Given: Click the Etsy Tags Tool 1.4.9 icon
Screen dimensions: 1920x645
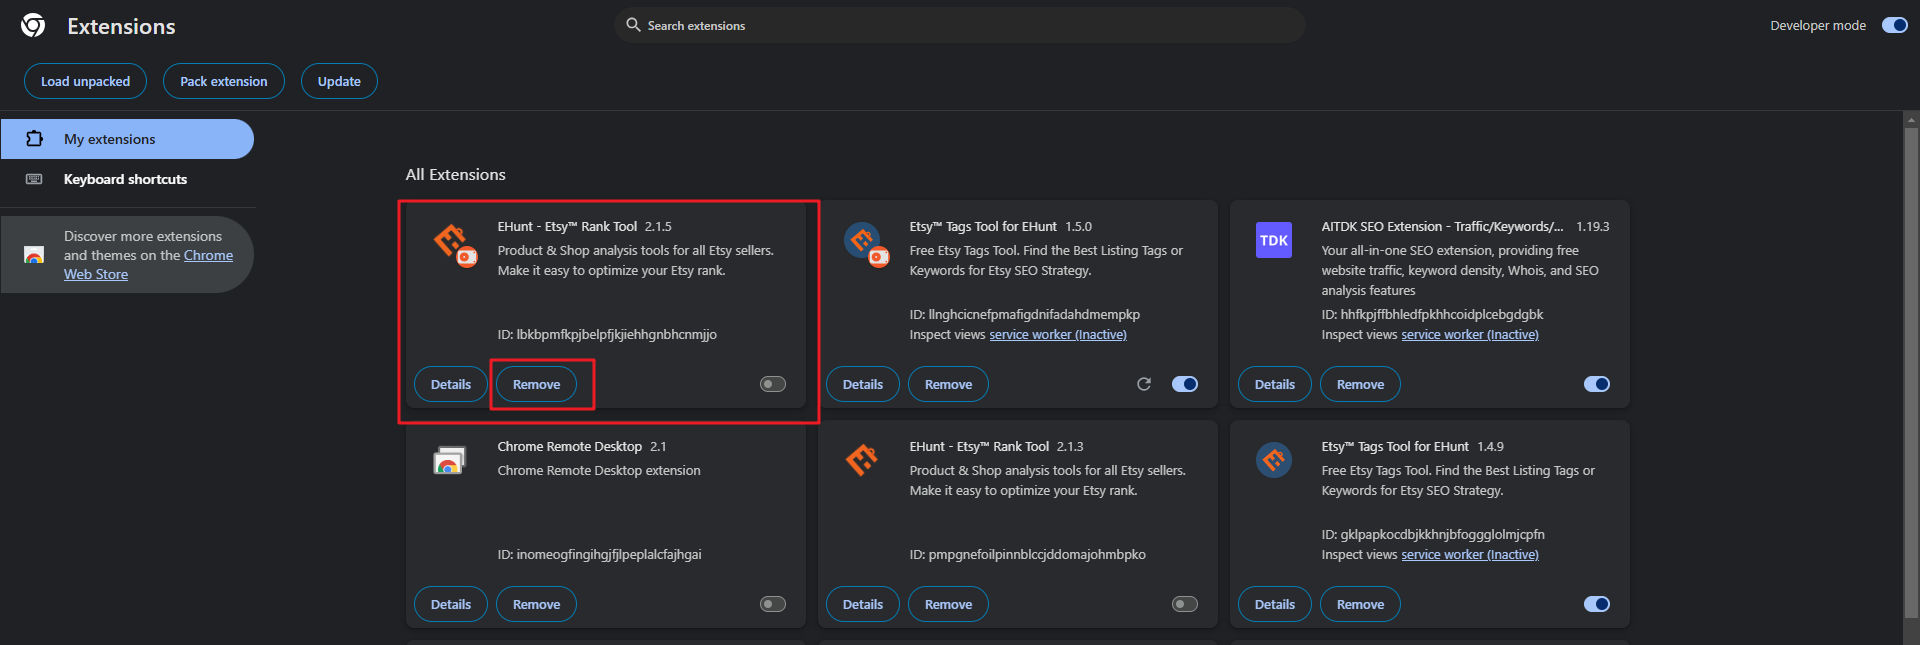Looking at the screenshot, I should [x=1273, y=460].
